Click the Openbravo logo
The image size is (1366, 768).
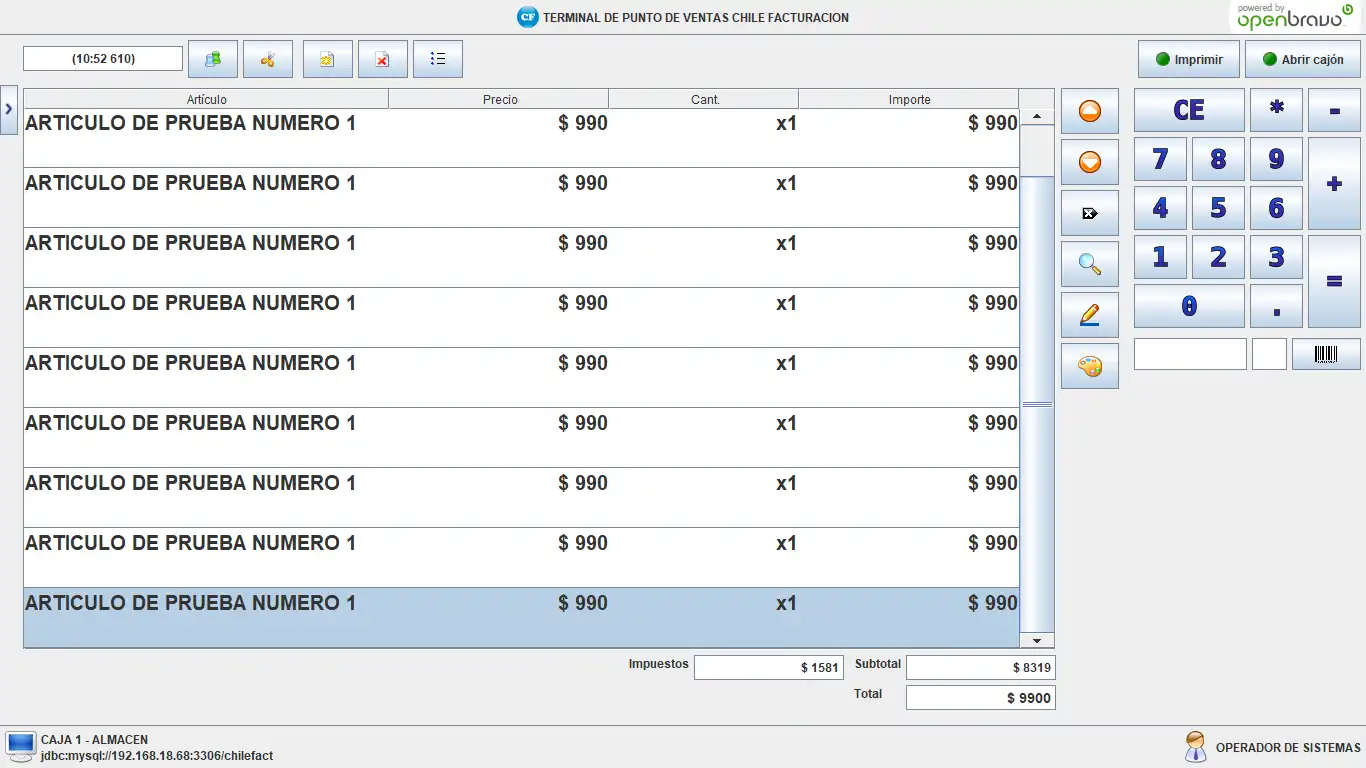point(1296,16)
